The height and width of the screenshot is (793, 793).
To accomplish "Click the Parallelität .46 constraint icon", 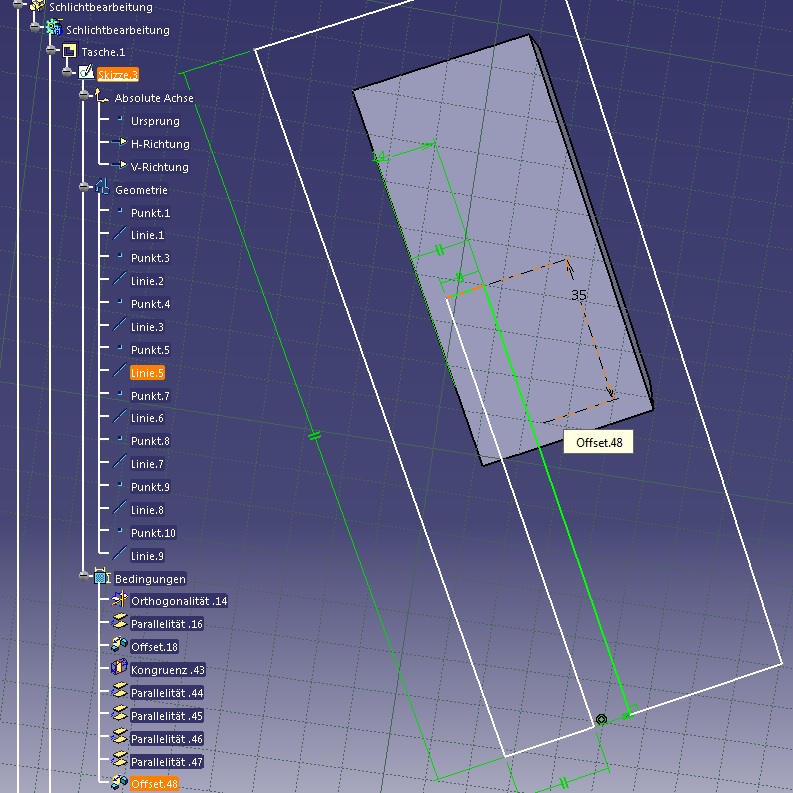I will [x=119, y=736].
